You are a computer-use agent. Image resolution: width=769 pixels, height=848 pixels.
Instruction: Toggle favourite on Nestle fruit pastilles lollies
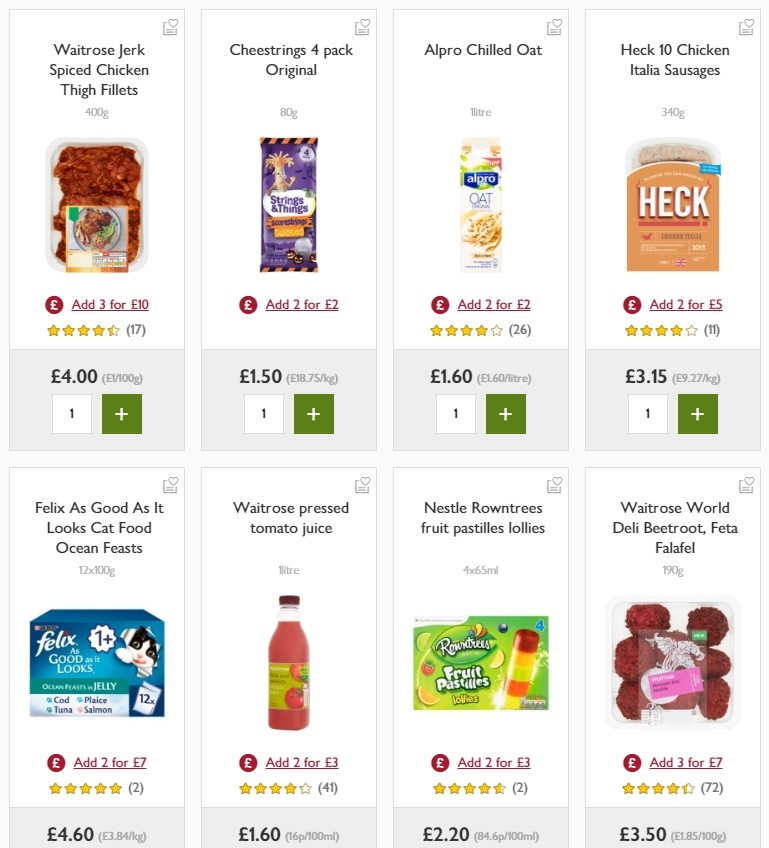coord(554,484)
